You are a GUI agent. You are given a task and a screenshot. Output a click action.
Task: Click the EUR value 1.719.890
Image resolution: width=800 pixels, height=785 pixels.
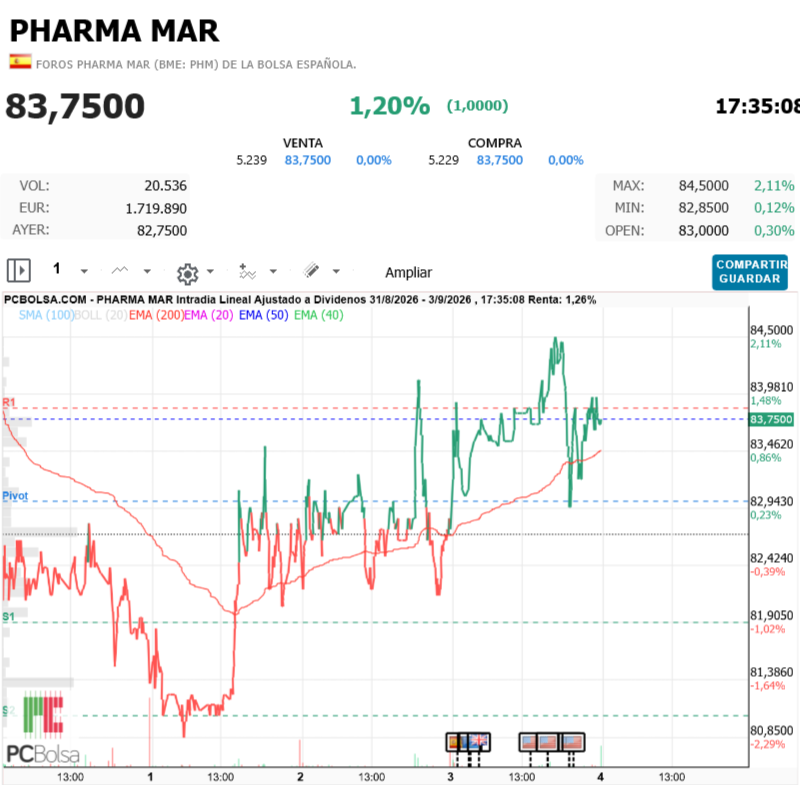[x=156, y=208]
